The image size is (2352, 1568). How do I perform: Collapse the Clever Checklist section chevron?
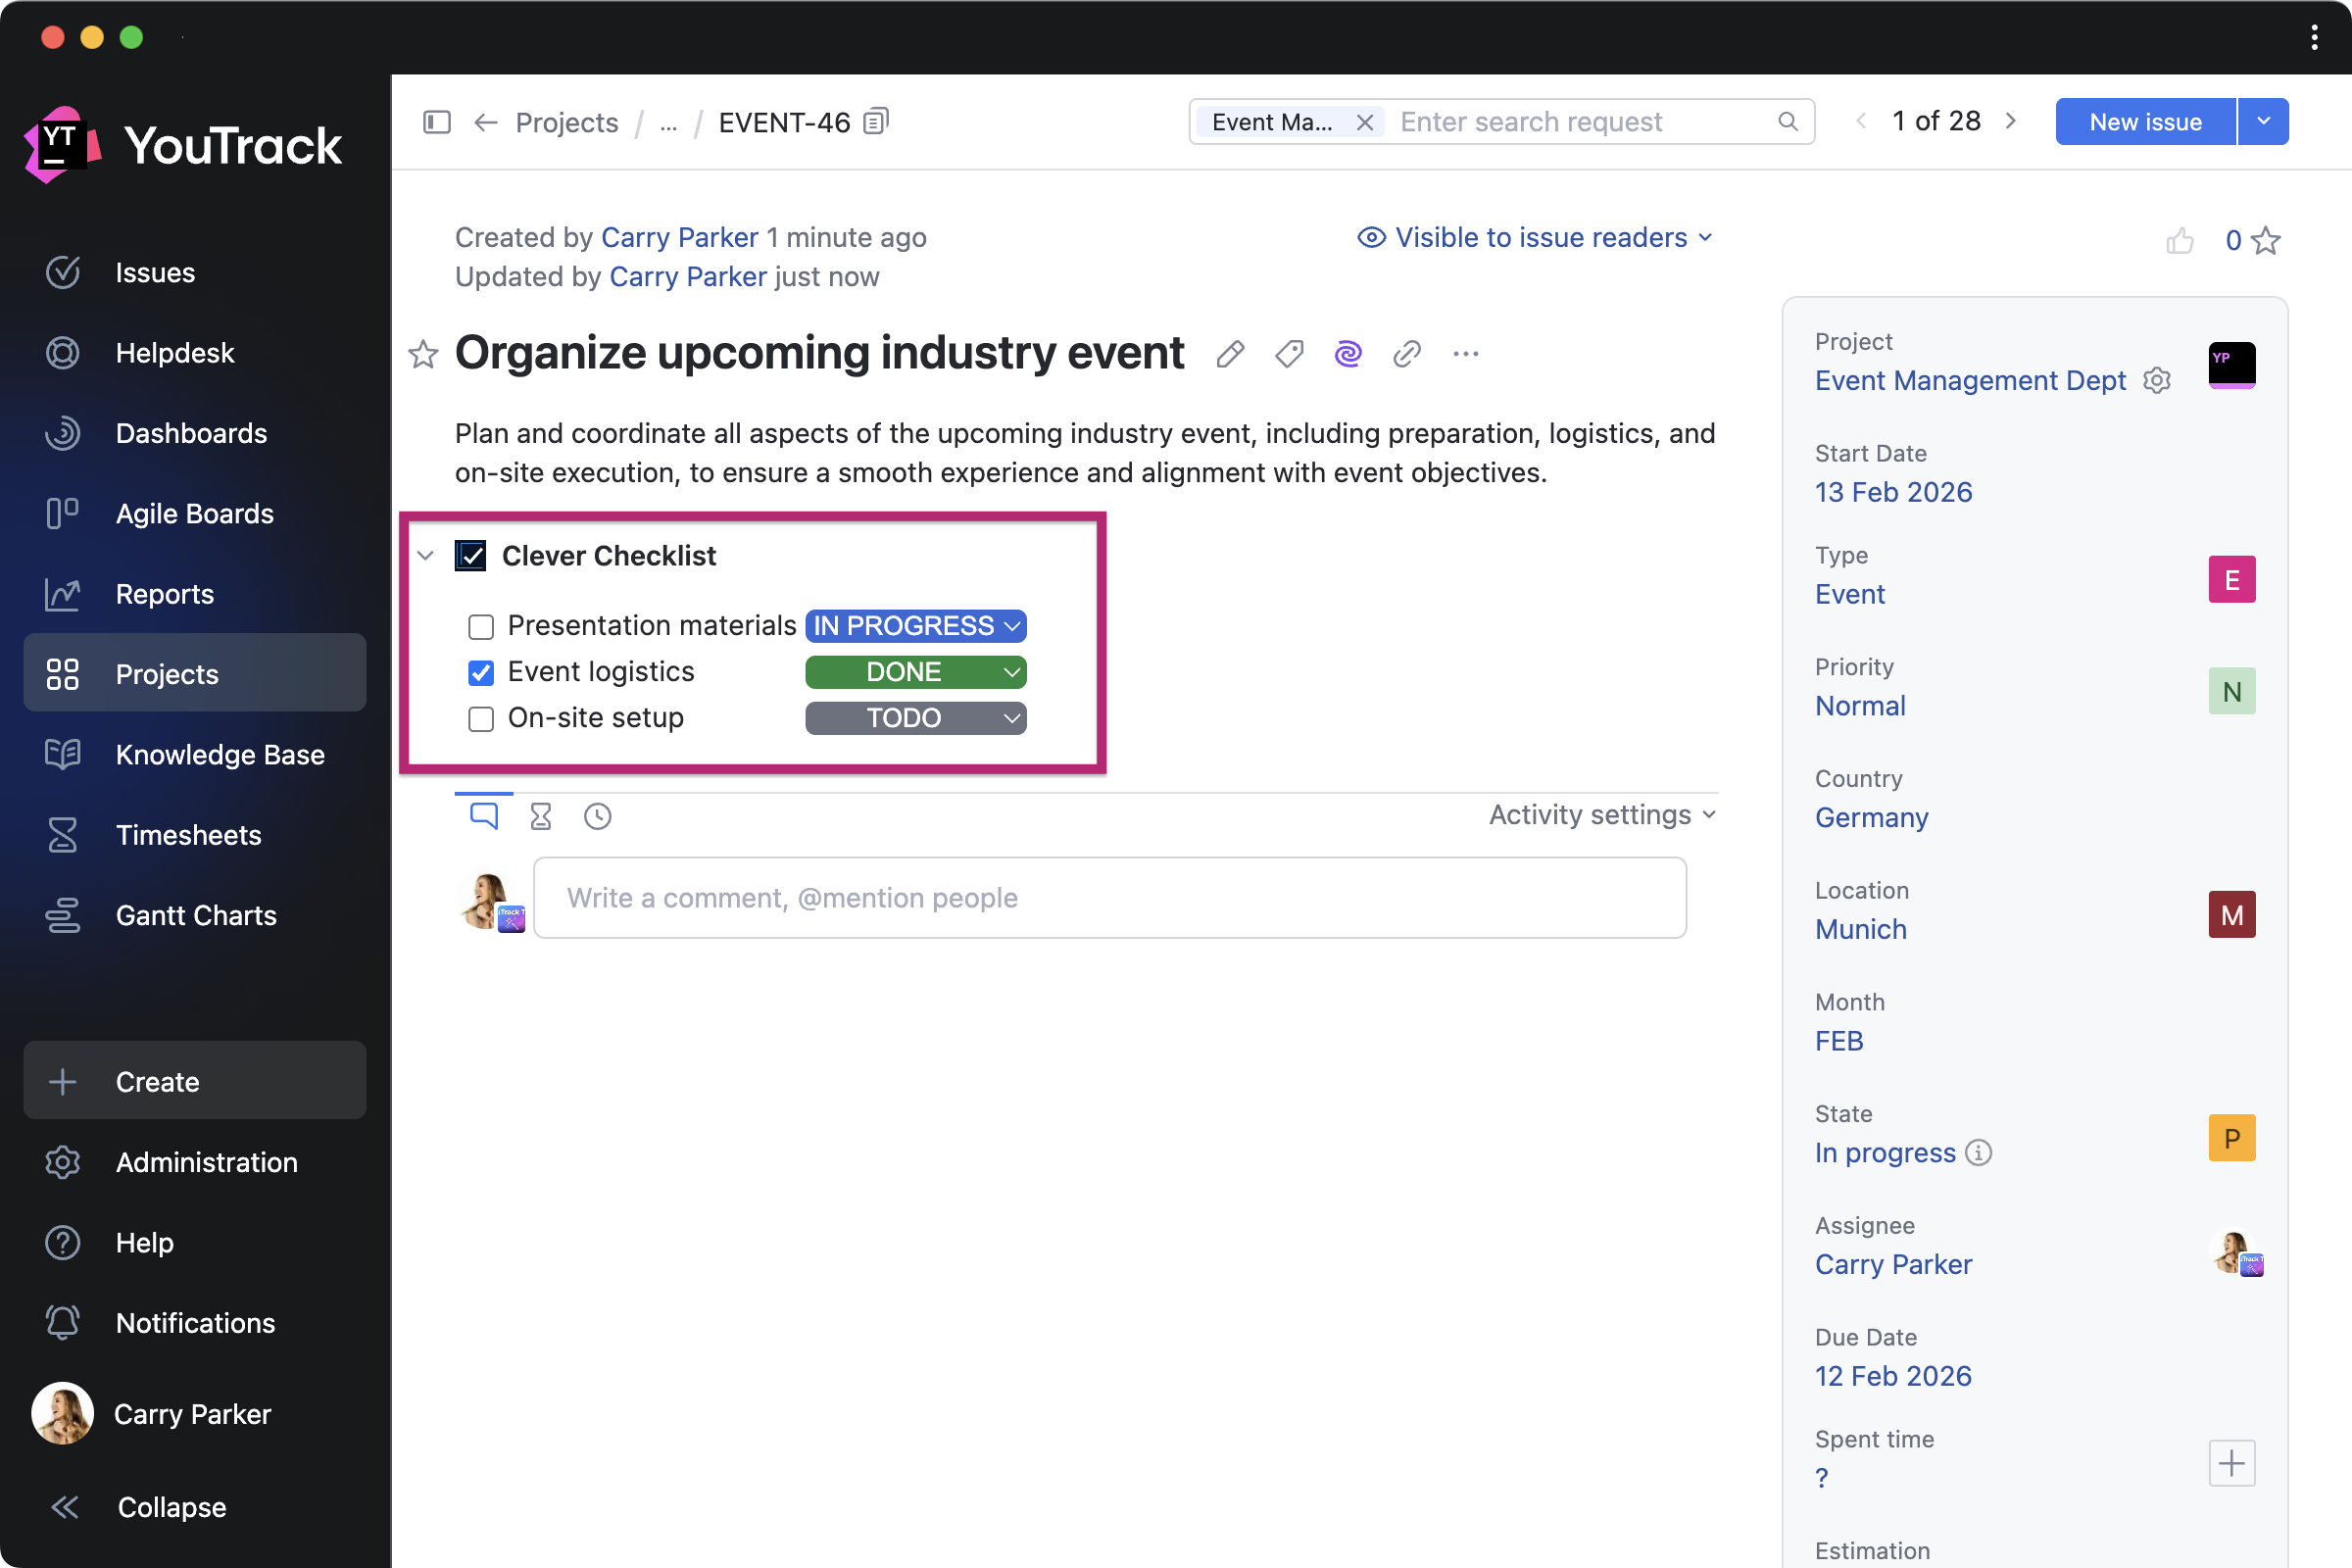tap(426, 556)
